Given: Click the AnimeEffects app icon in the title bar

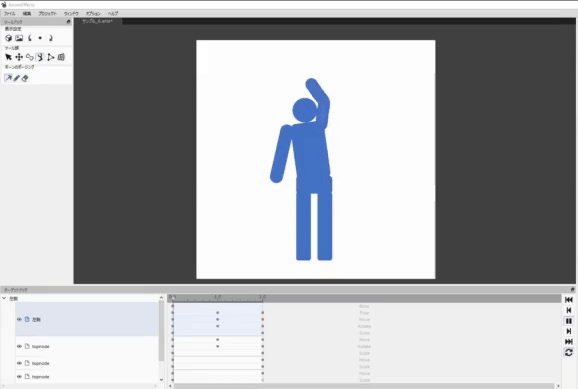Looking at the screenshot, I should (4, 5).
